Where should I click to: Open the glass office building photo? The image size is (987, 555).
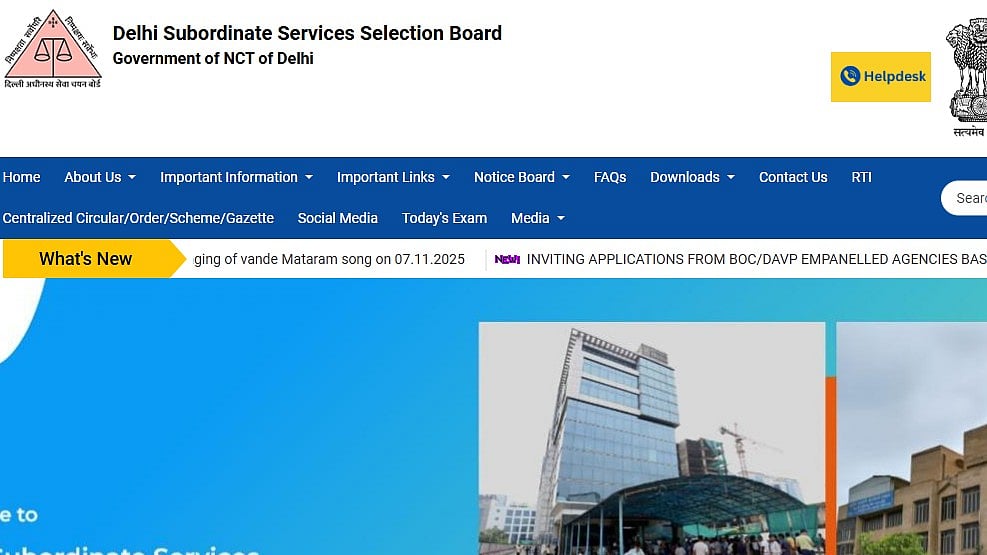point(651,438)
